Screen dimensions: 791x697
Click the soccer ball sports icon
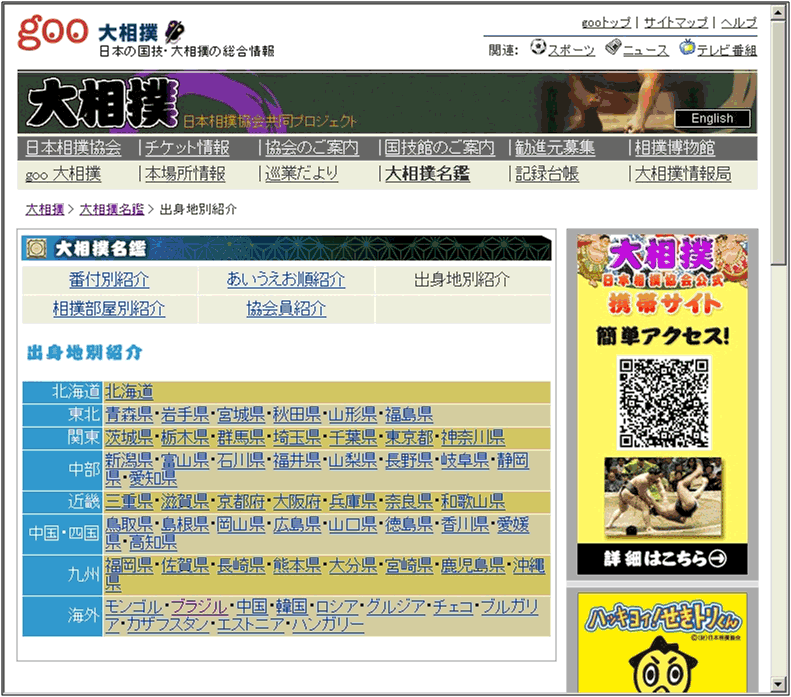point(538,48)
